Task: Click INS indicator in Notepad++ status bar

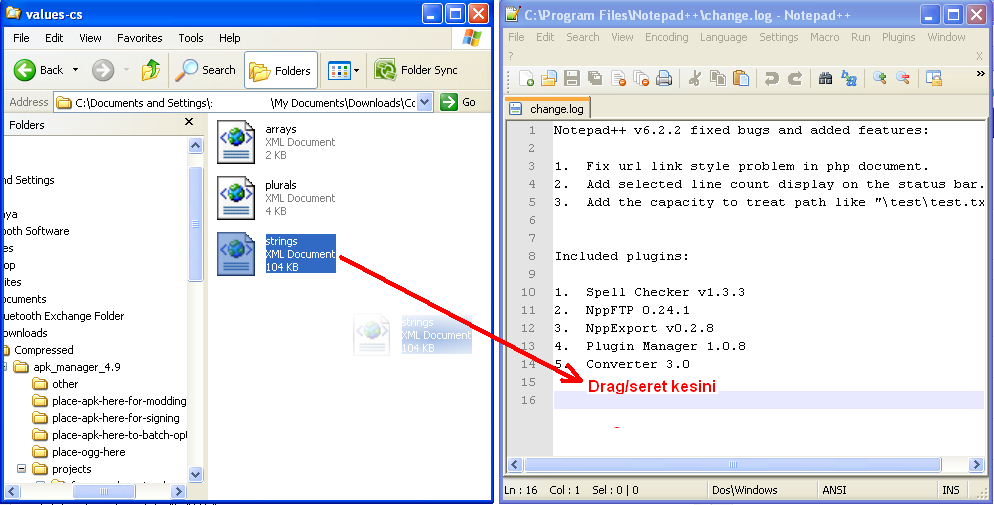Action: click(x=950, y=490)
